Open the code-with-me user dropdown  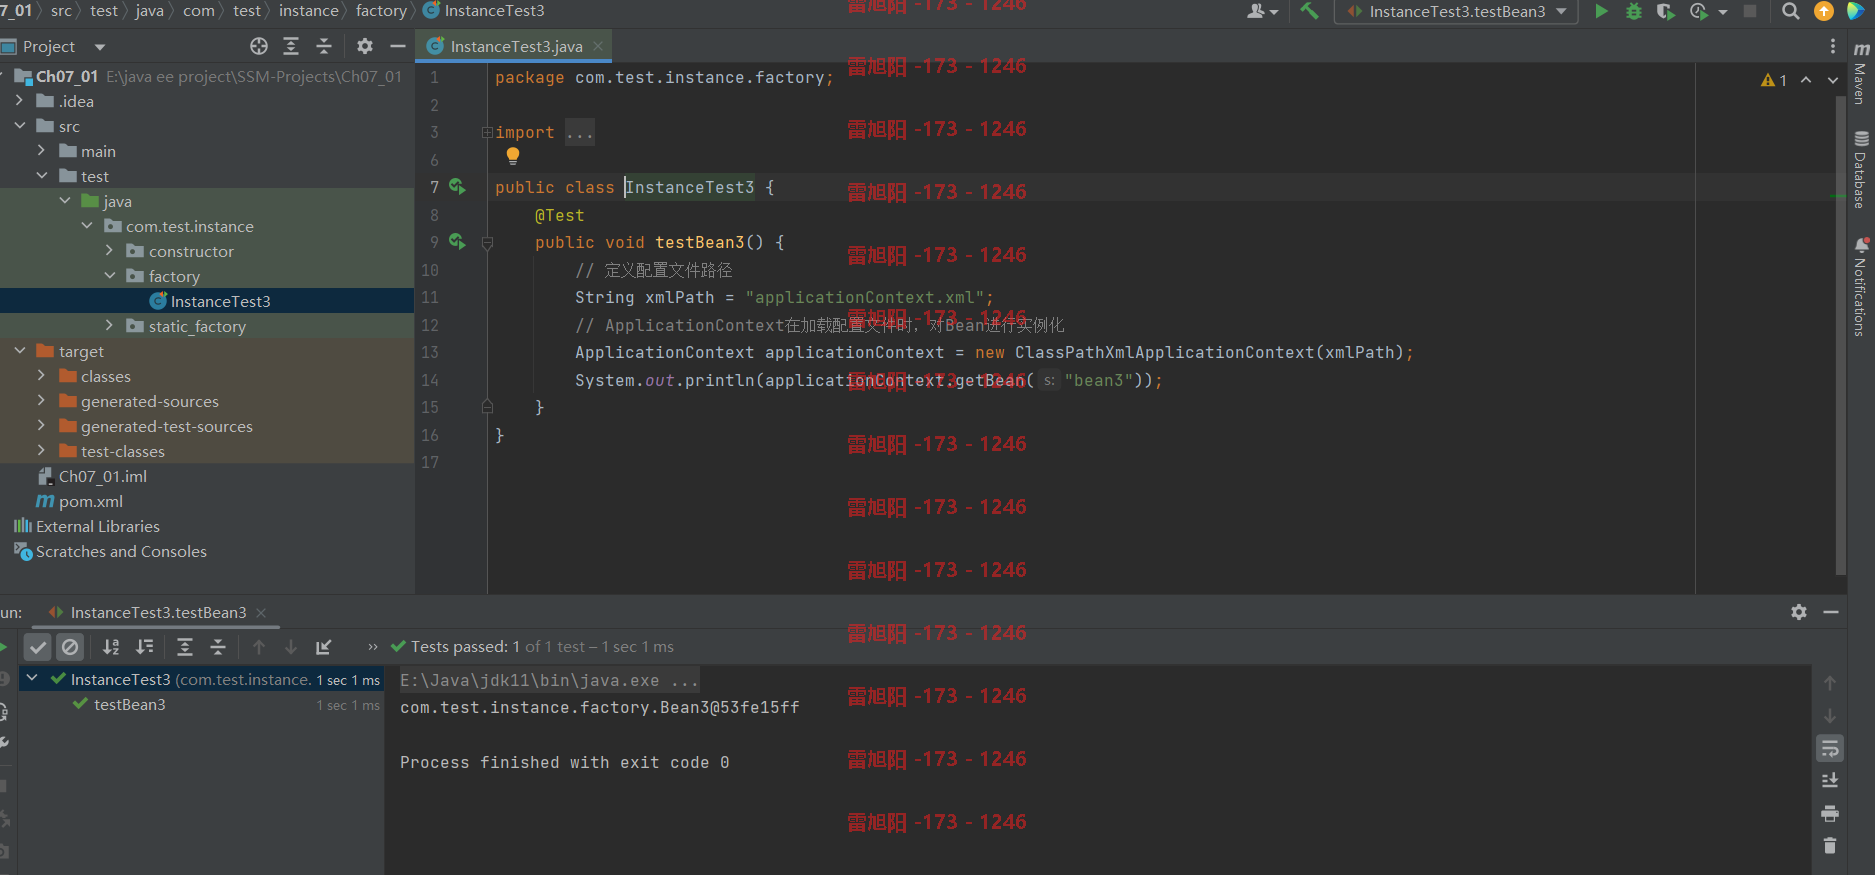pos(1263,11)
